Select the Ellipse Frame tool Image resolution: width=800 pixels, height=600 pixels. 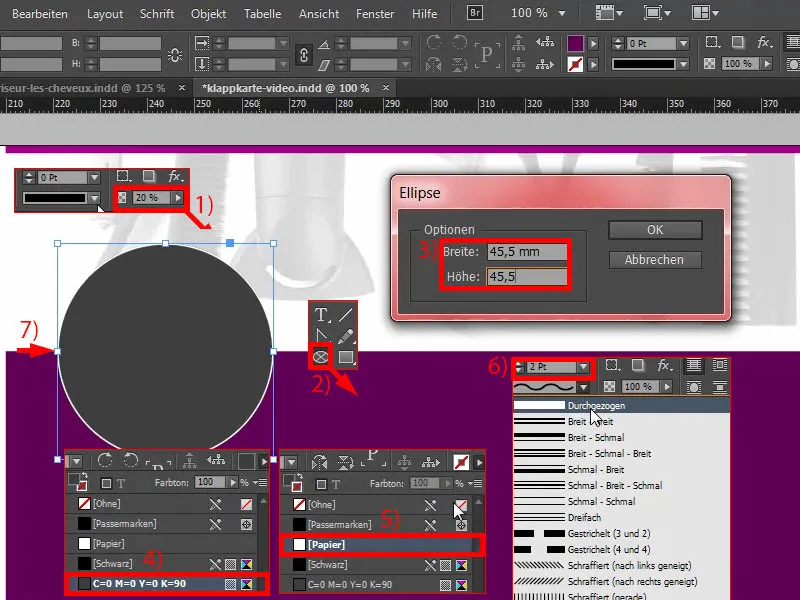(x=320, y=356)
